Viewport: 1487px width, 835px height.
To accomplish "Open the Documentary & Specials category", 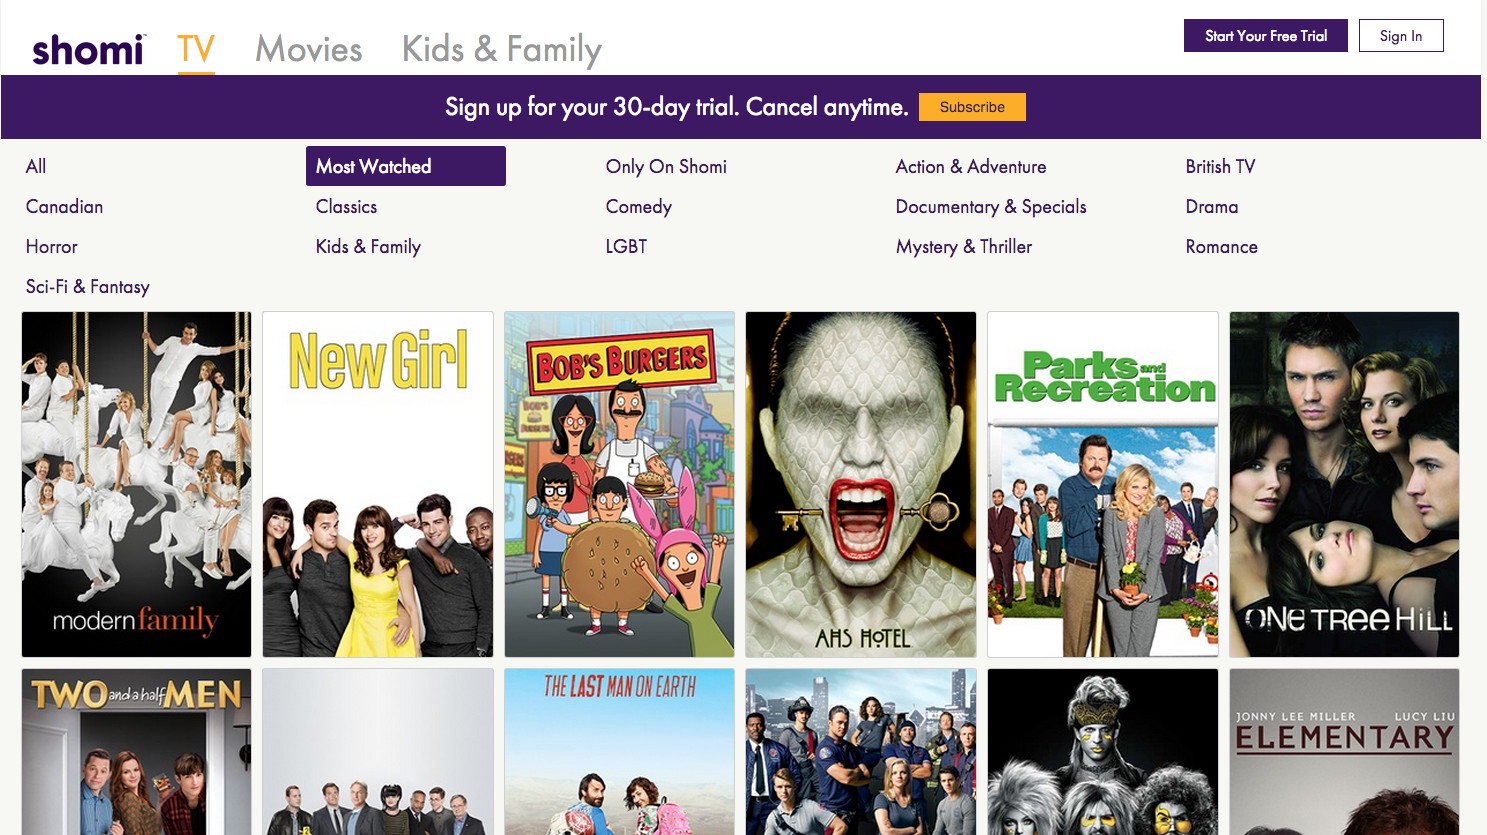I will (991, 207).
